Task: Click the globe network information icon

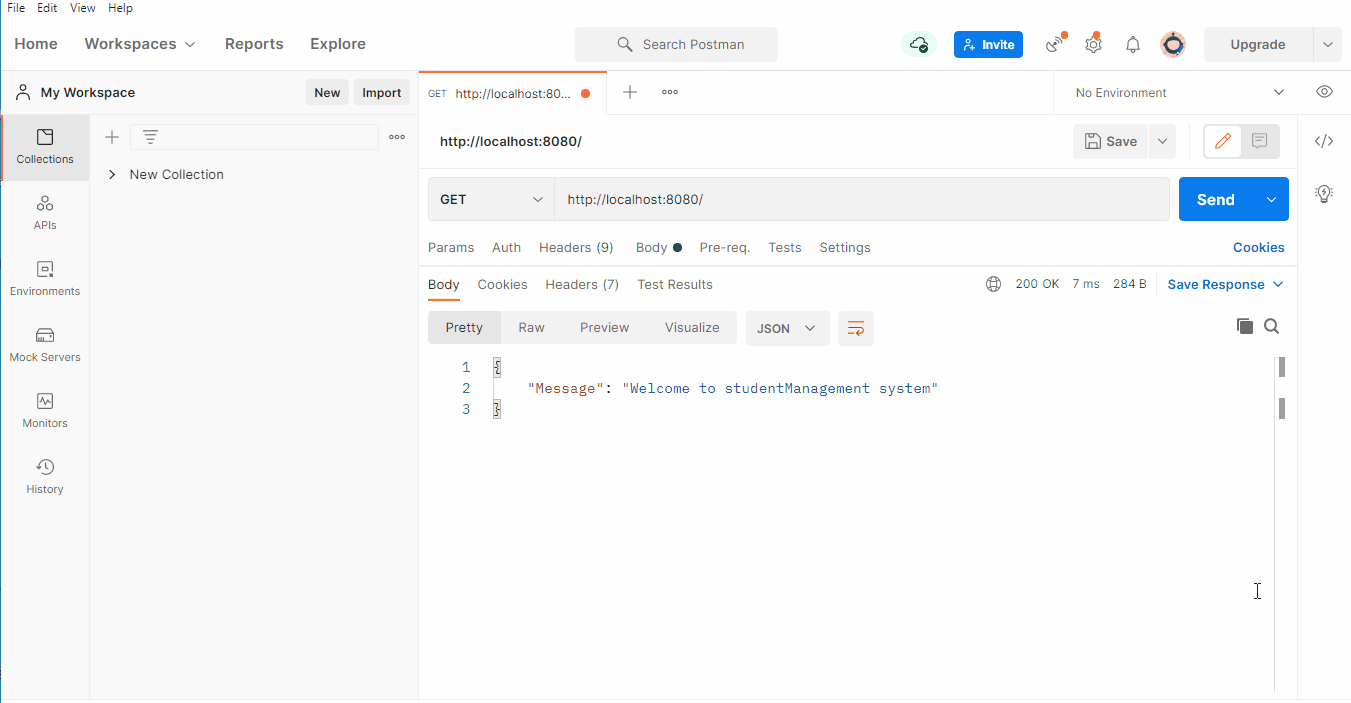Action: click(993, 284)
